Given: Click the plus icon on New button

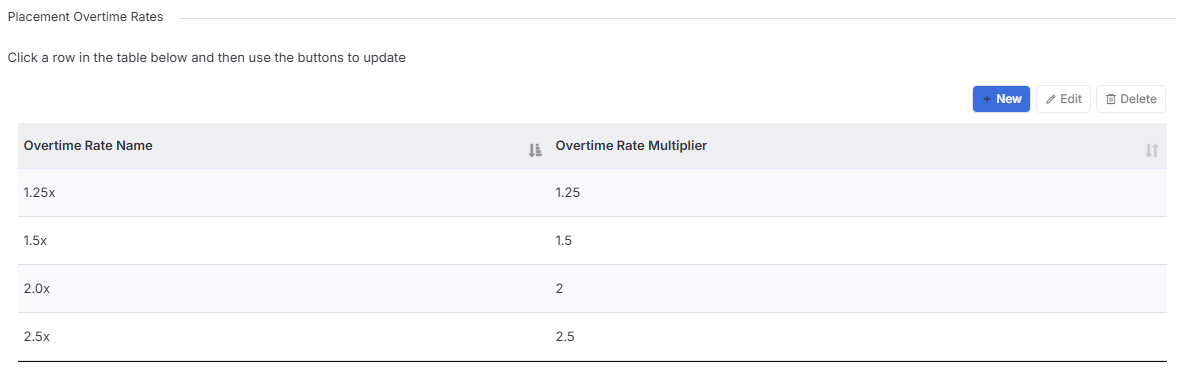Looking at the screenshot, I should coord(987,99).
